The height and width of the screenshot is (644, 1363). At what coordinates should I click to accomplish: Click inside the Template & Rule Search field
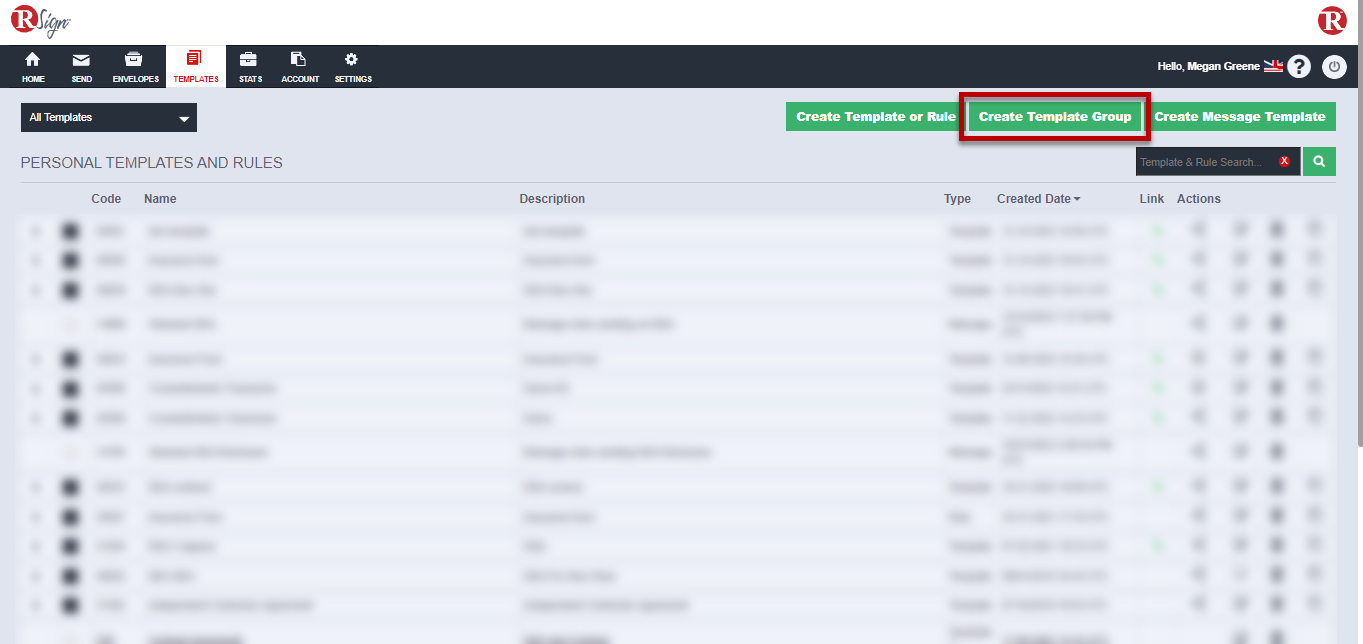(x=1205, y=161)
